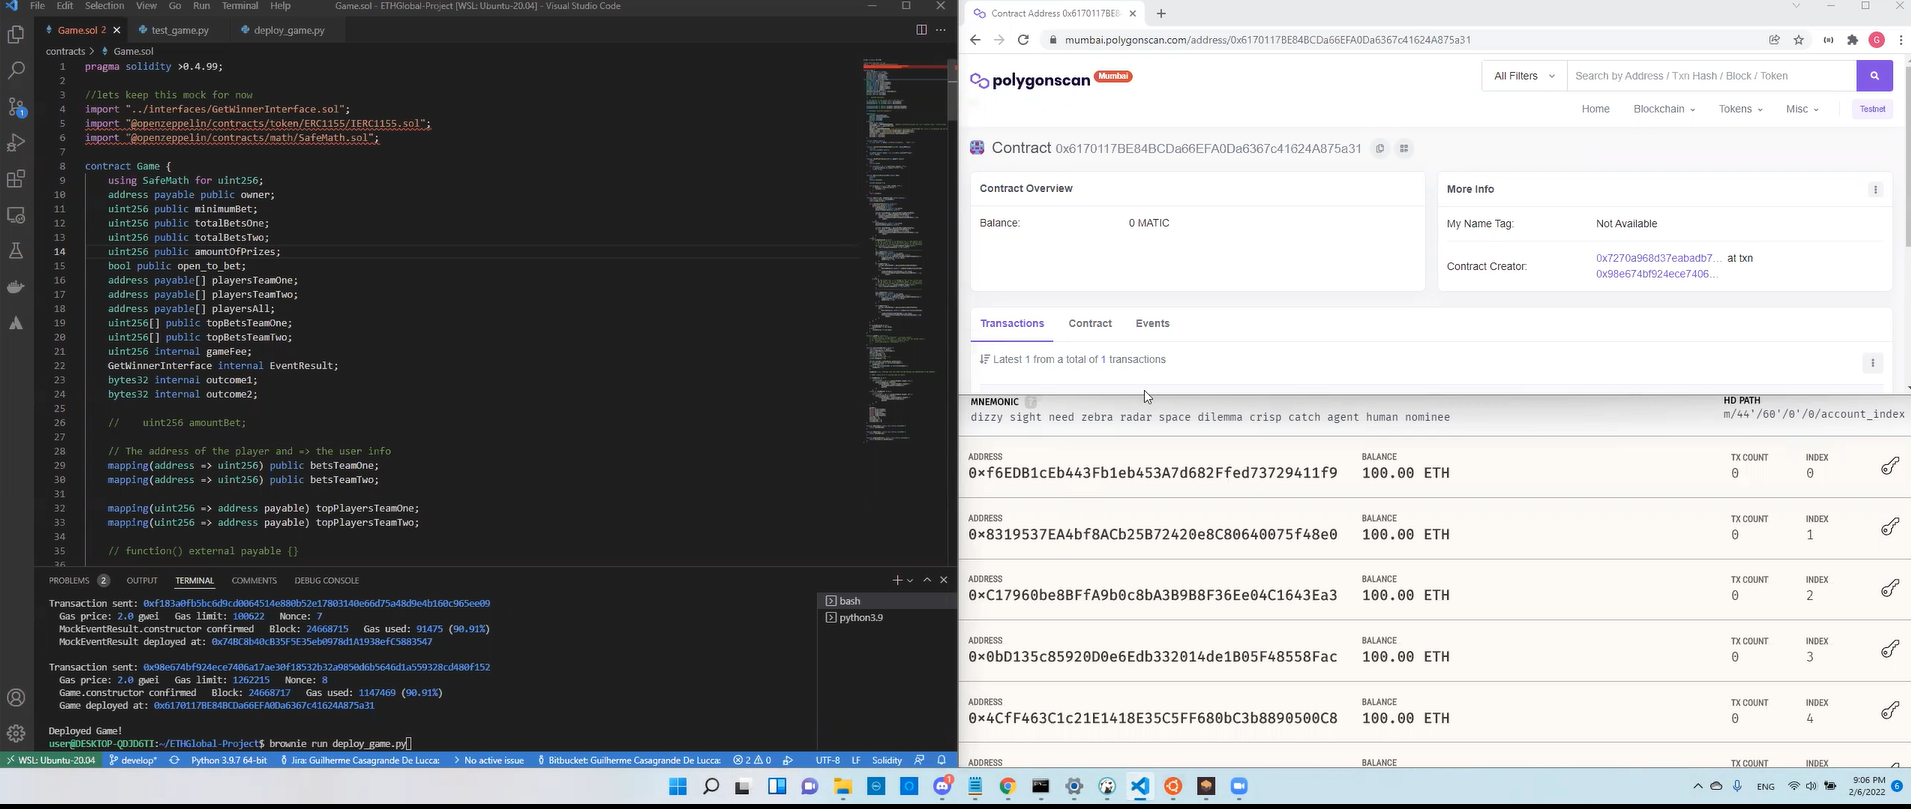
Task: Open the Run and Debug view
Action: pyautogui.click(x=16, y=143)
